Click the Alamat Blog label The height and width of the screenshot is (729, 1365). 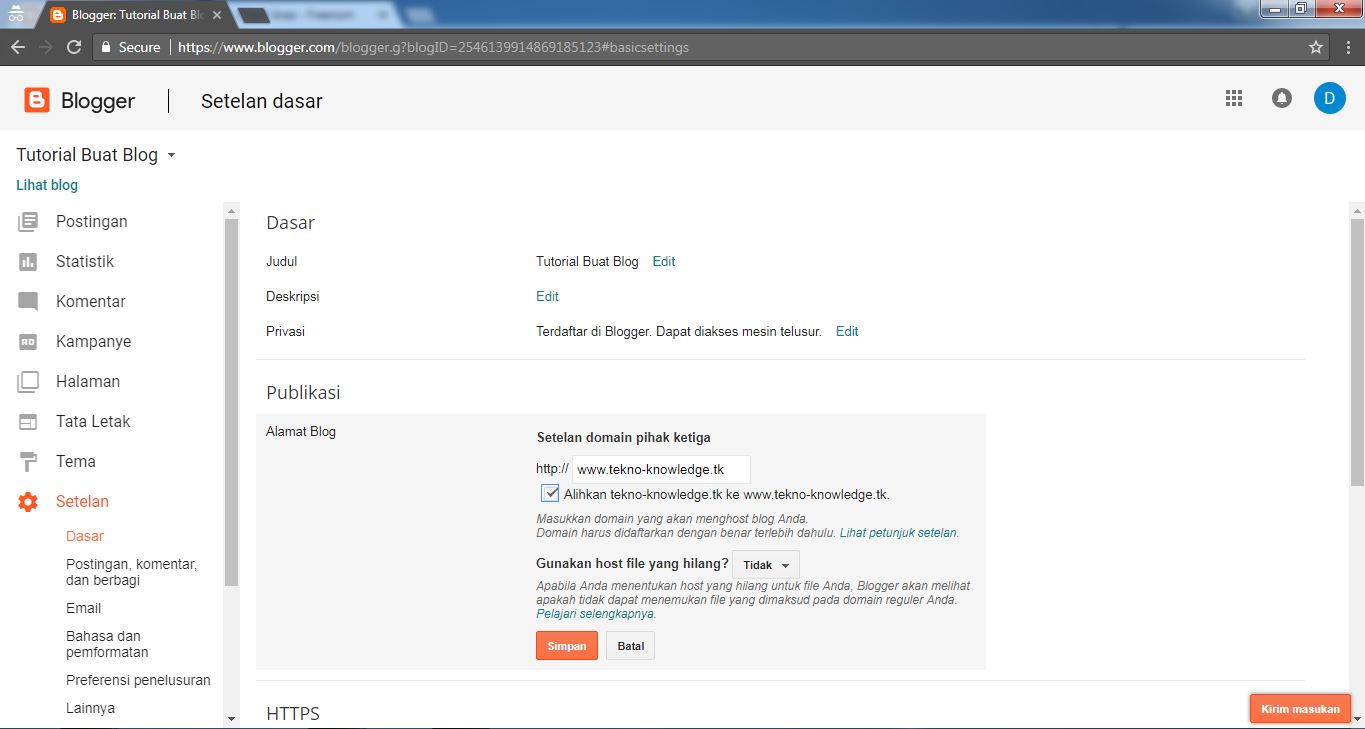(x=301, y=432)
